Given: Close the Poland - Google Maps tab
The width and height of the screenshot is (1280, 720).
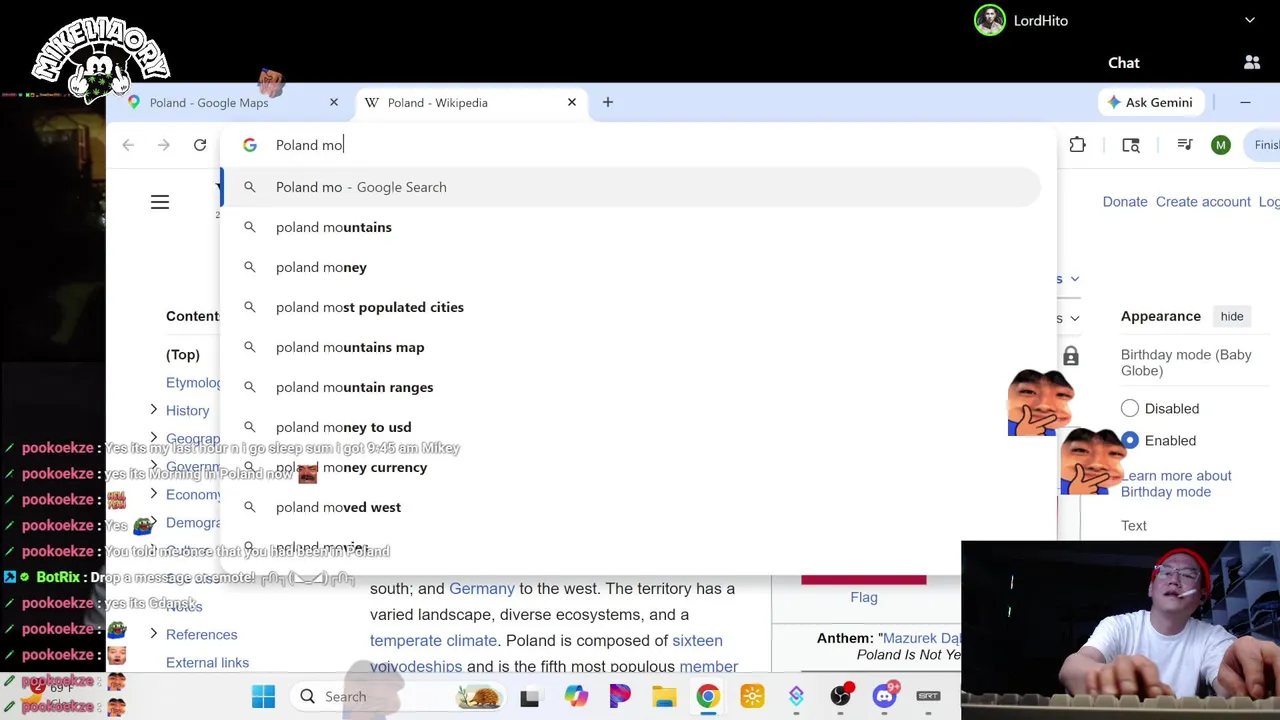Looking at the screenshot, I should (334, 102).
